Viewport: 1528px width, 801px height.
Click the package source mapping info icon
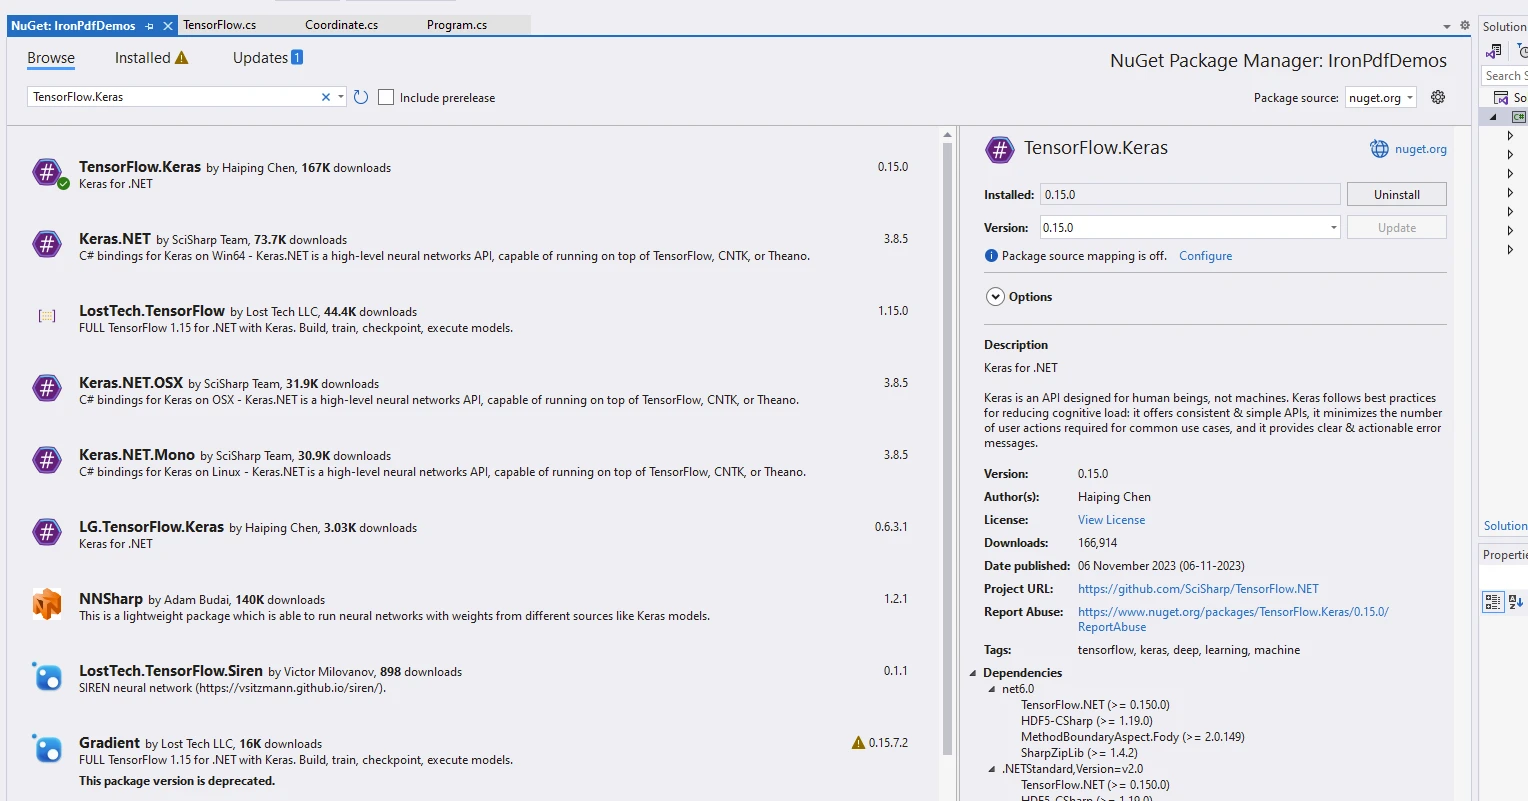click(991, 256)
